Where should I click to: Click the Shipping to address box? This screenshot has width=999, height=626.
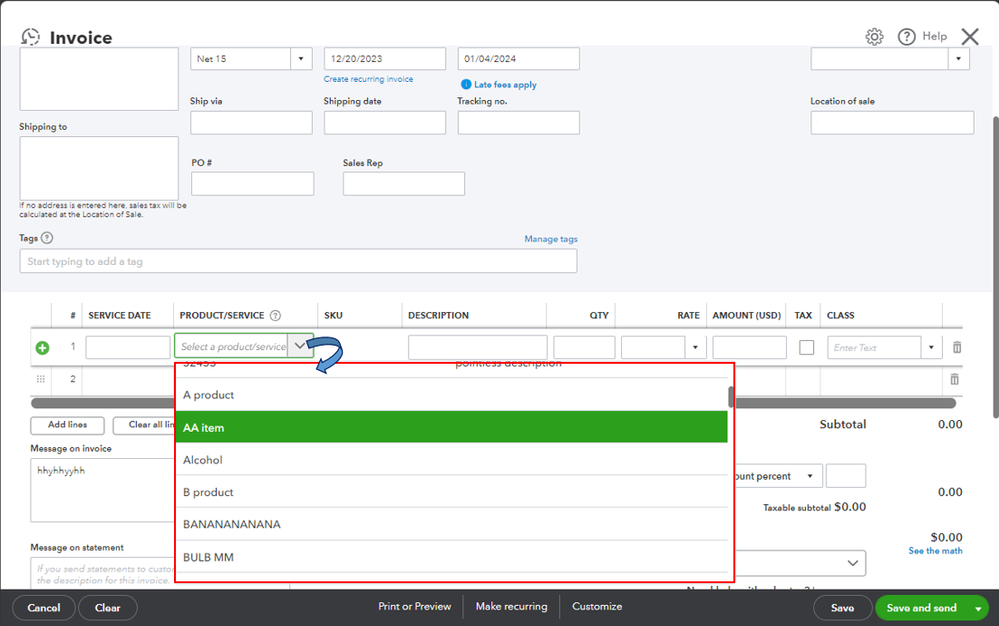click(99, 168)
